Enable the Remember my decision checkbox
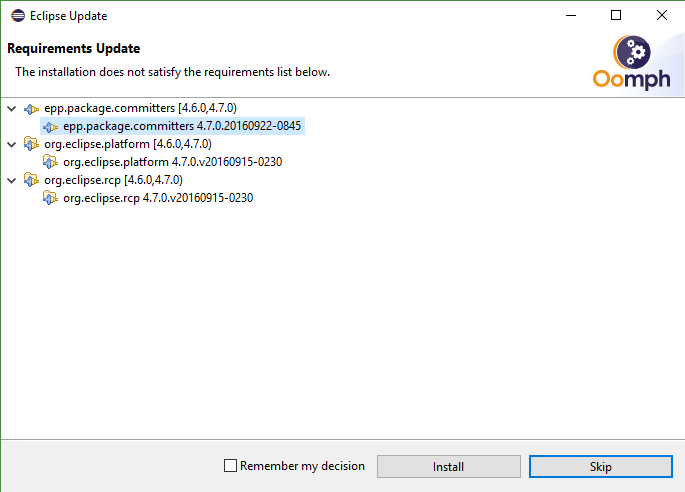 230,466
